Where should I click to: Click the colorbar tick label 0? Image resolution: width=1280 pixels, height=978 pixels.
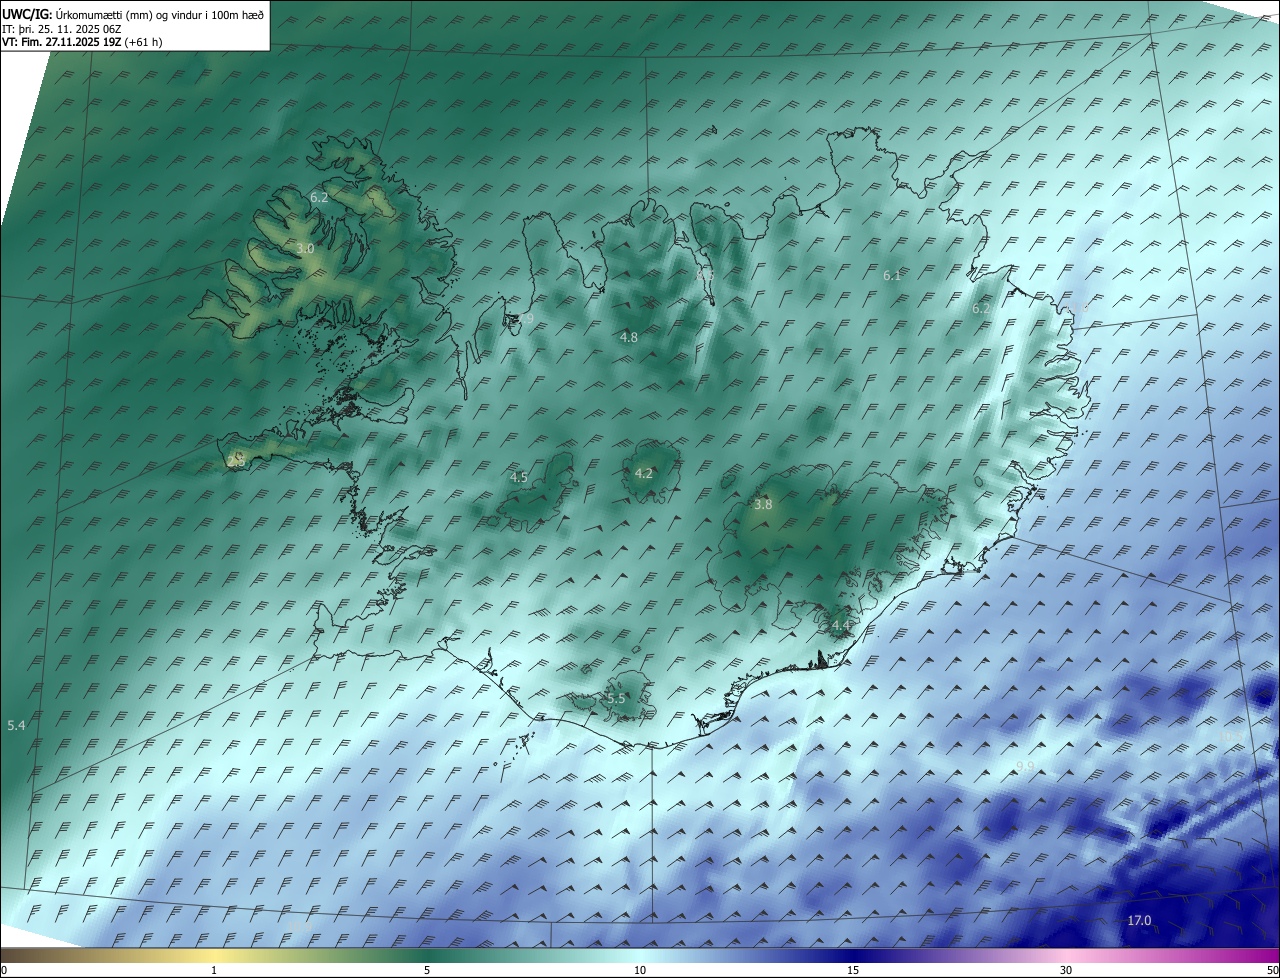point(4,970)
